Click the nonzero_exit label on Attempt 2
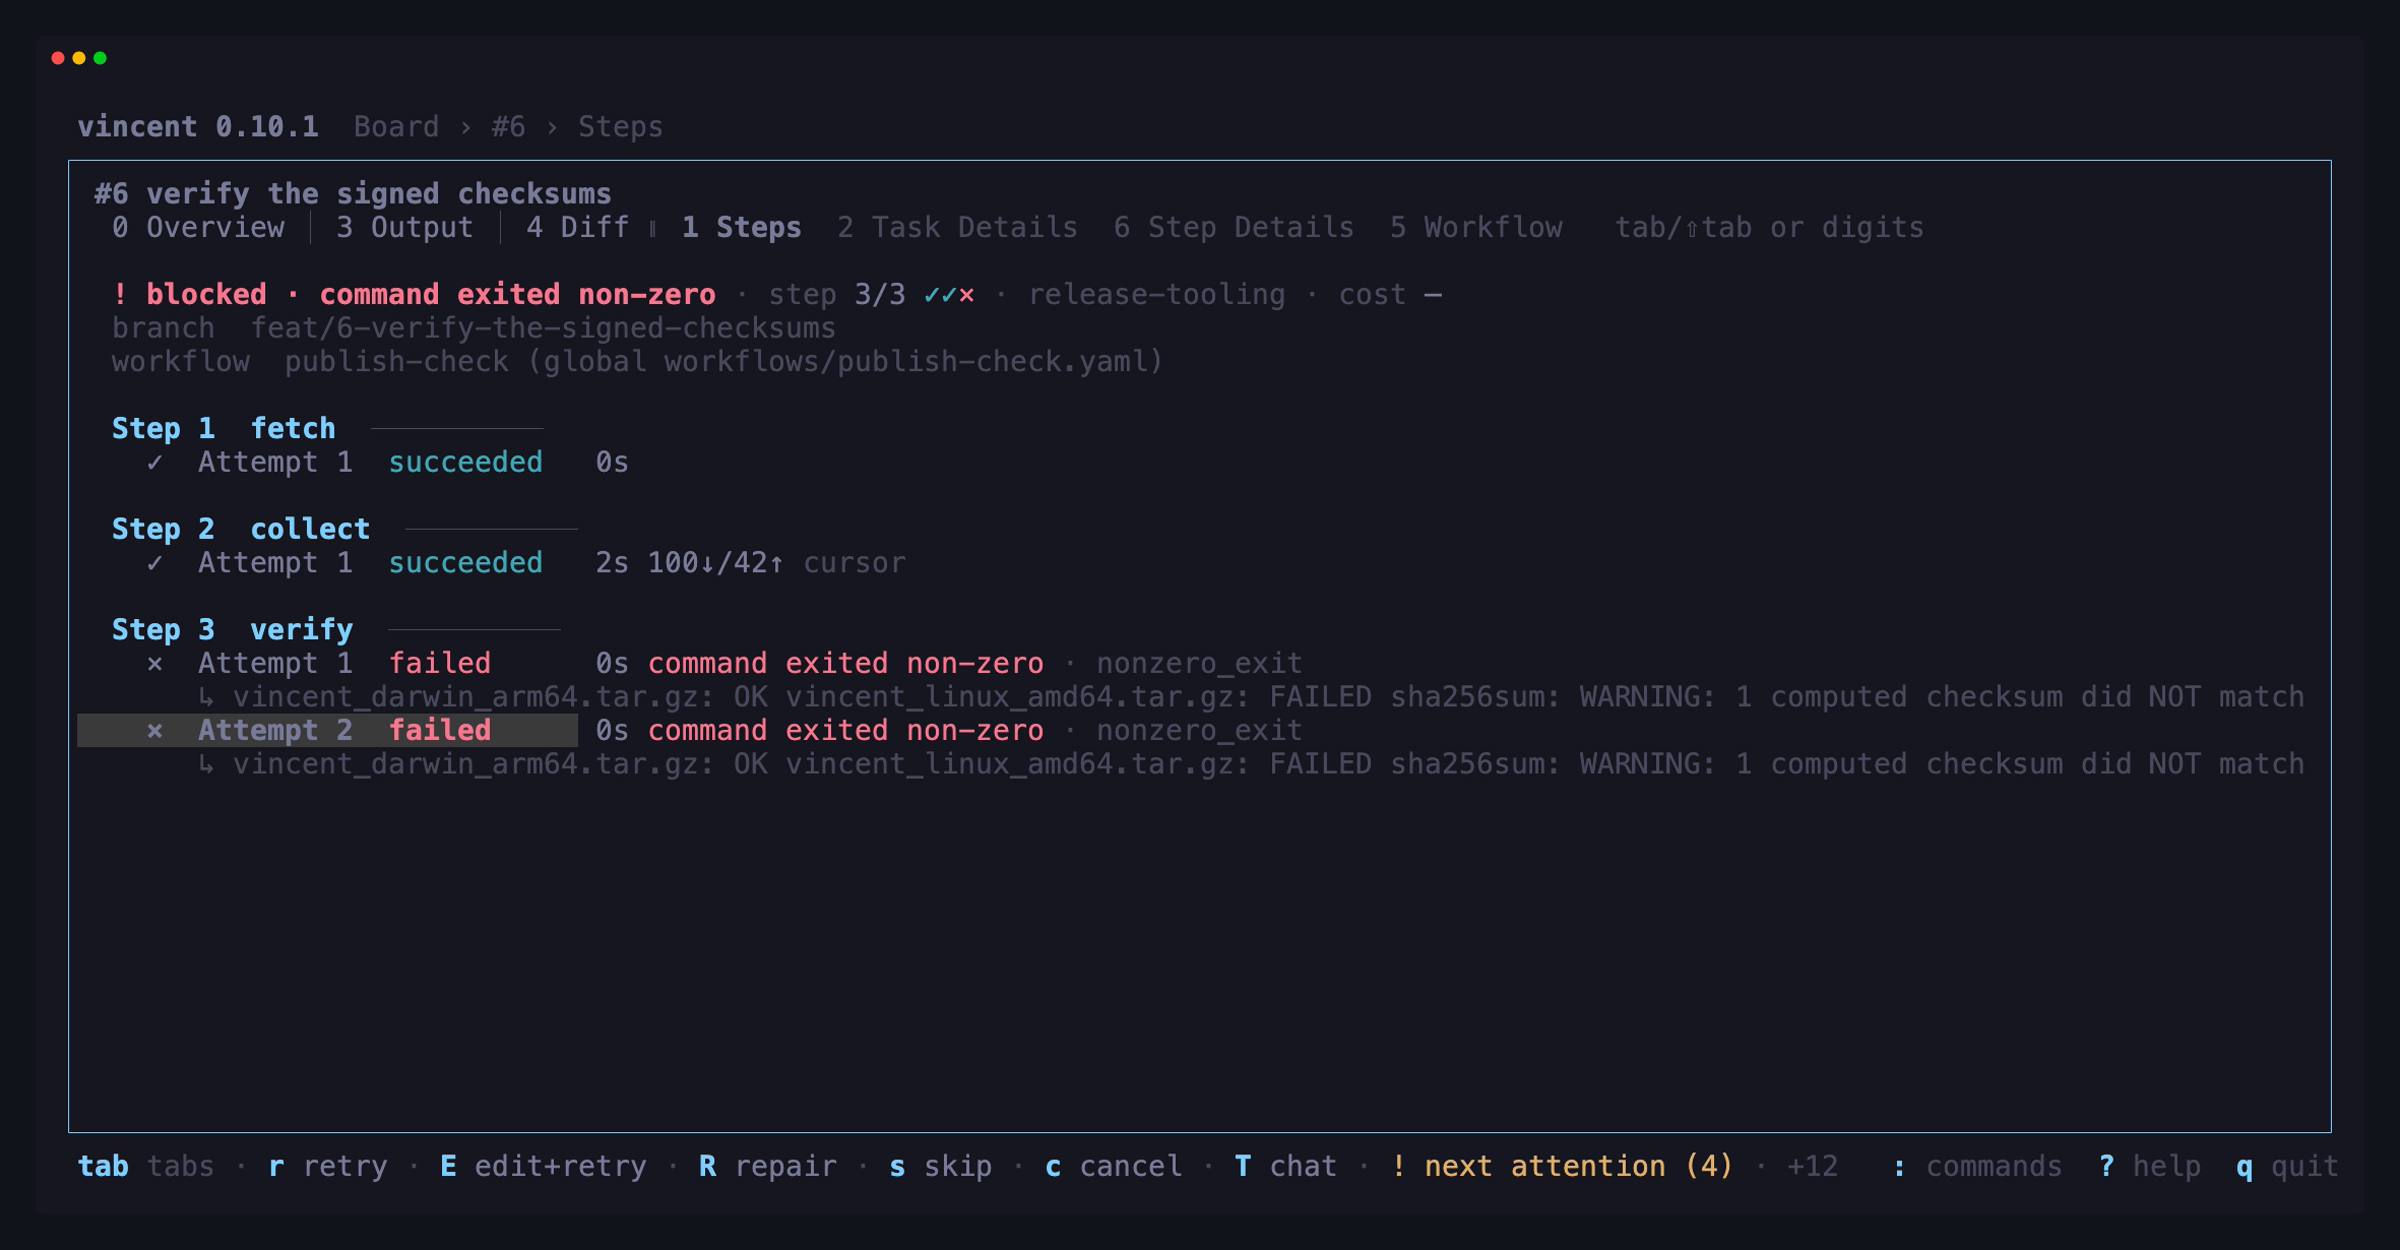 tap(1199, 730)
